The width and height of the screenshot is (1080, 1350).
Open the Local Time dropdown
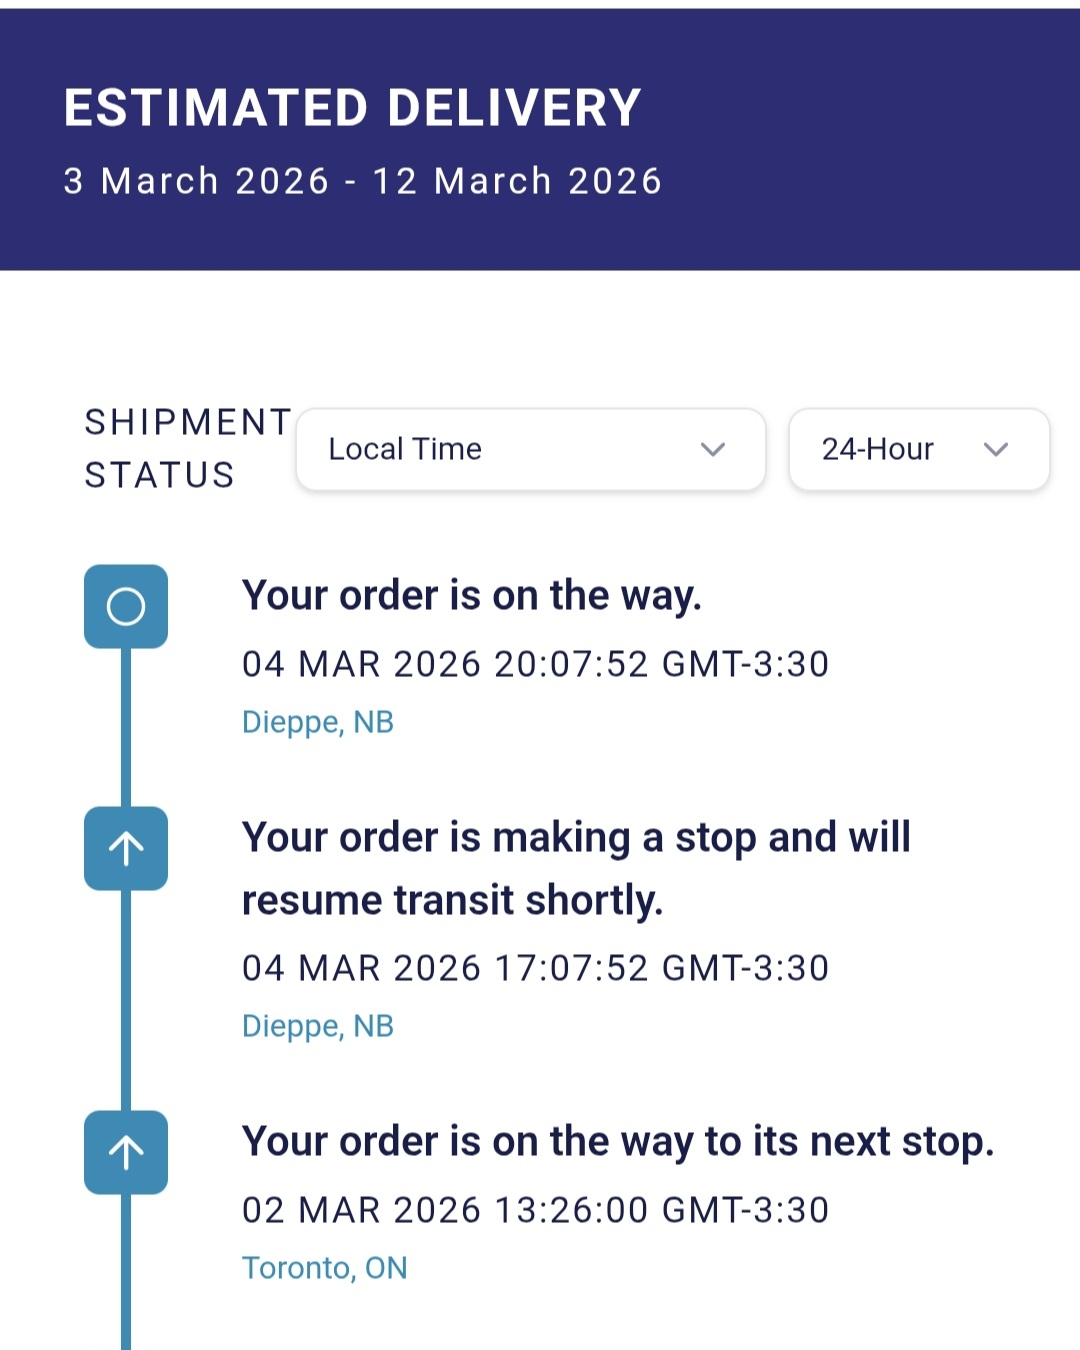tap(530, 449)
